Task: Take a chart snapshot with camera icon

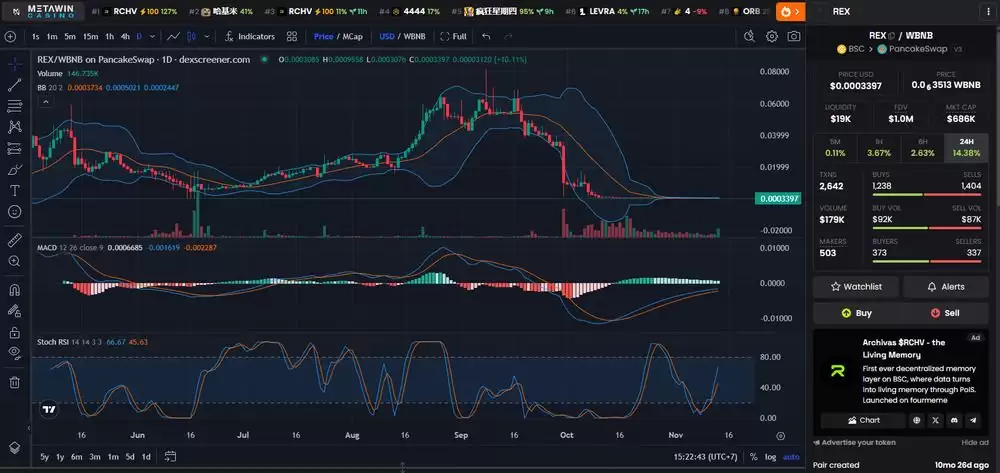Action: 794,36
